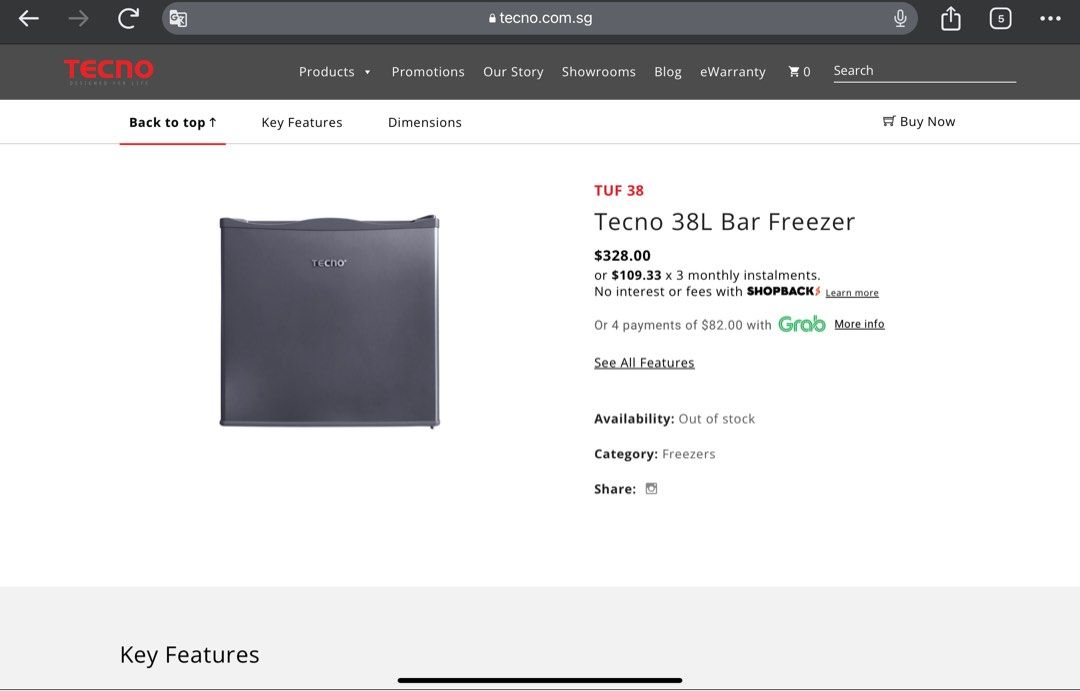Click More info next to Grab
This screenshot has width=1080, height=691.
(858, 323)
